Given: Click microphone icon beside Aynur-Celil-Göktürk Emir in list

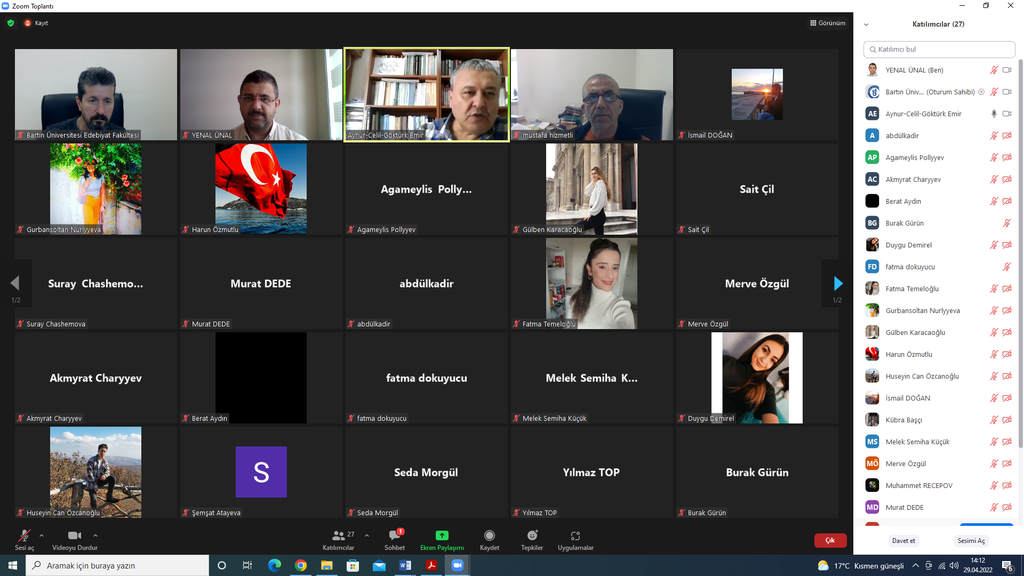Looking at the screenshot, I should (x=993, y=114).
